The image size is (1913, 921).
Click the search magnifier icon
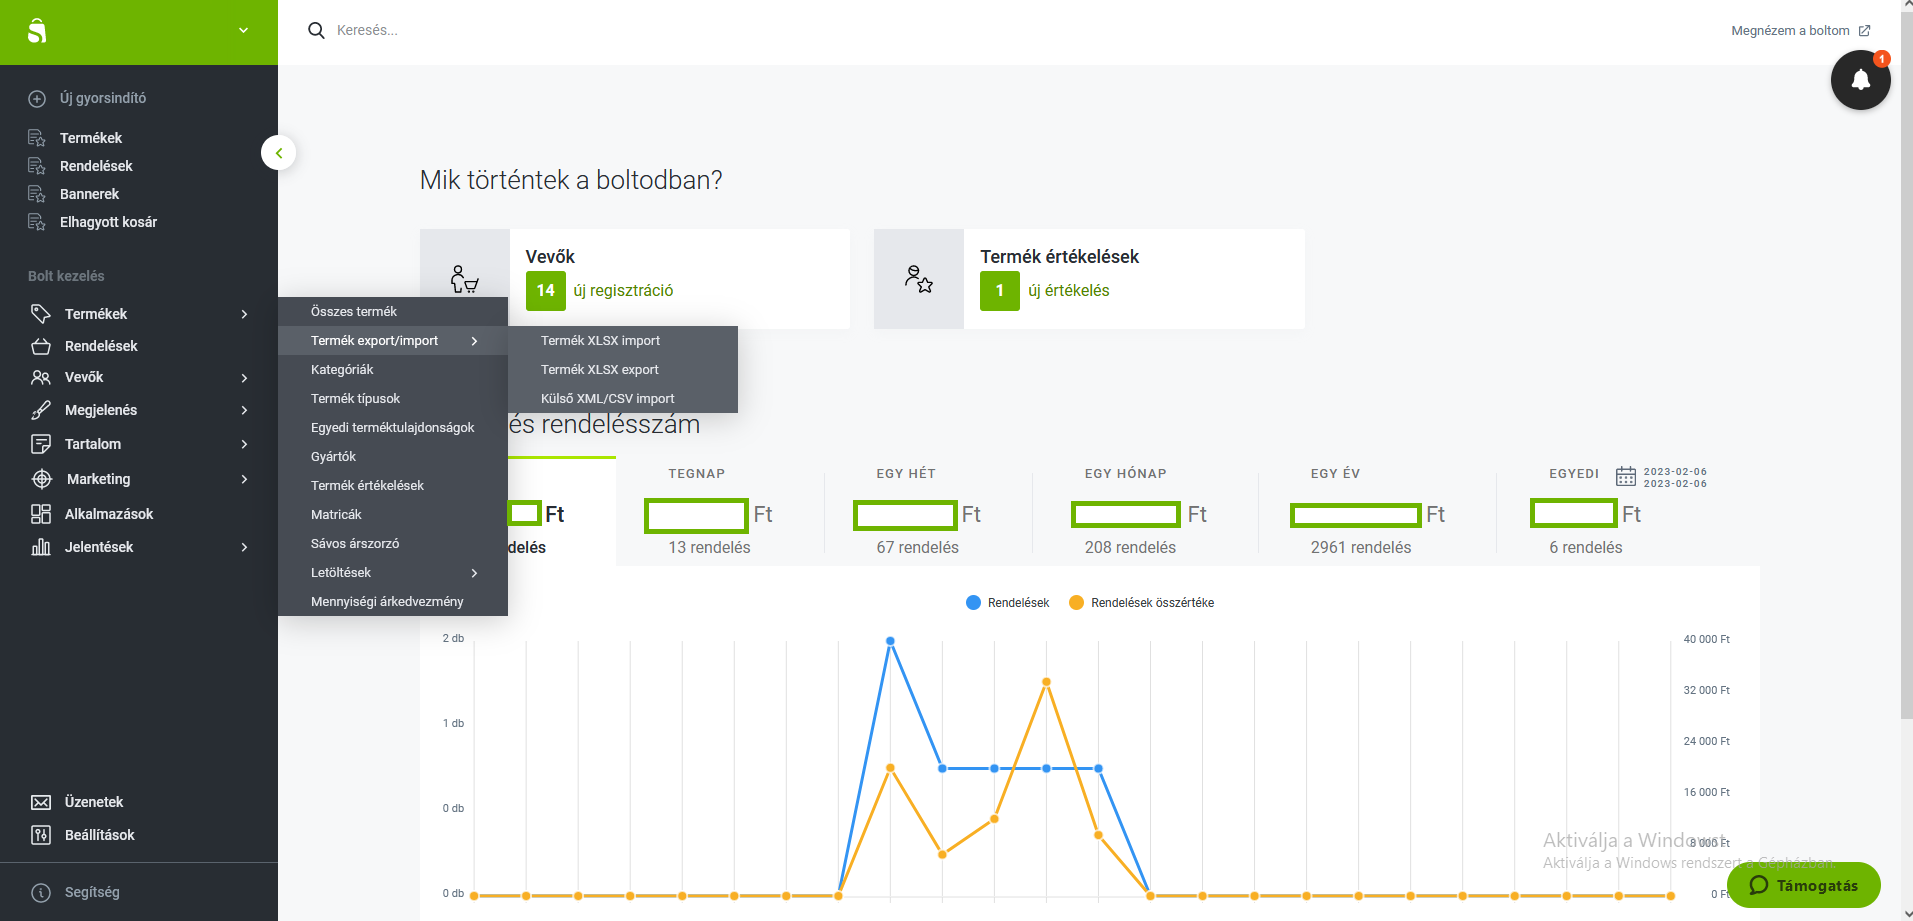click(316, 31)
